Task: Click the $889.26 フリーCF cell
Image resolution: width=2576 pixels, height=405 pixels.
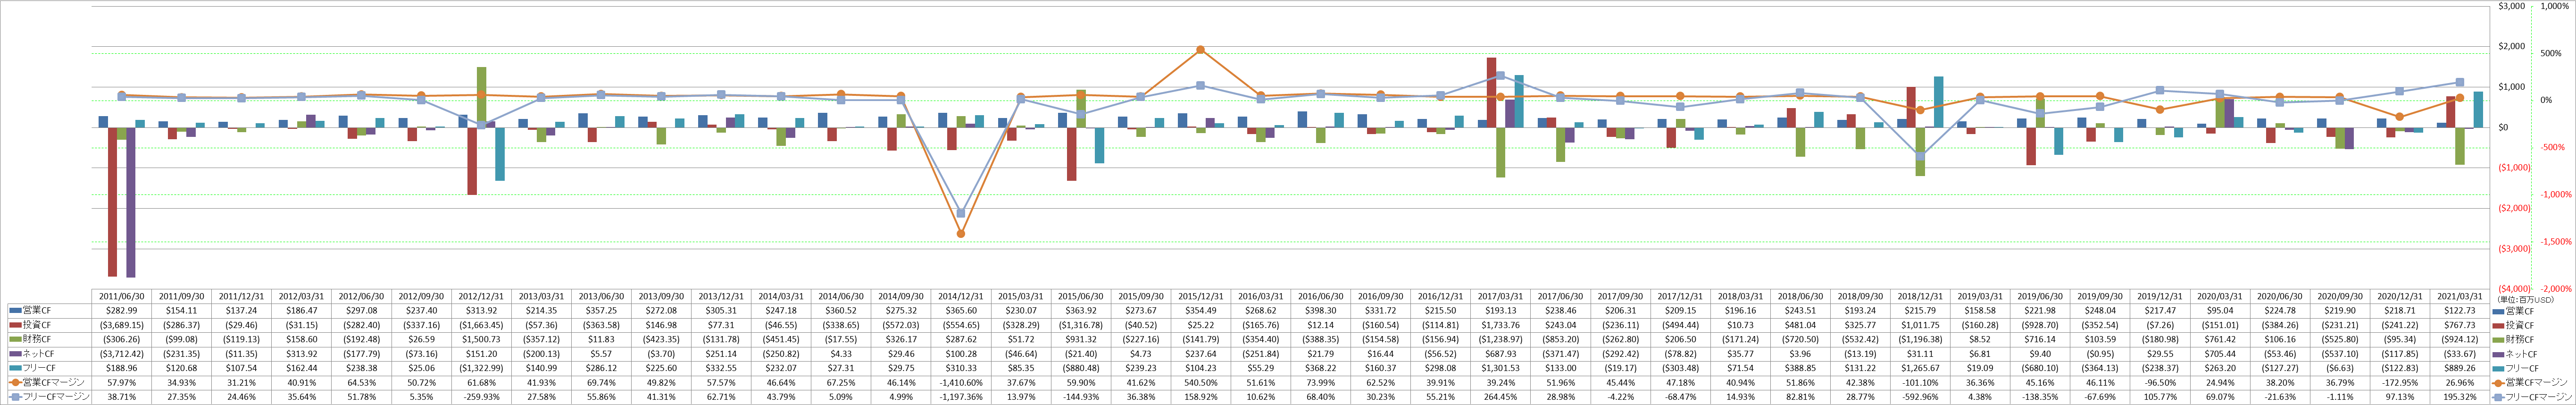Action: tap(2460, 368)
